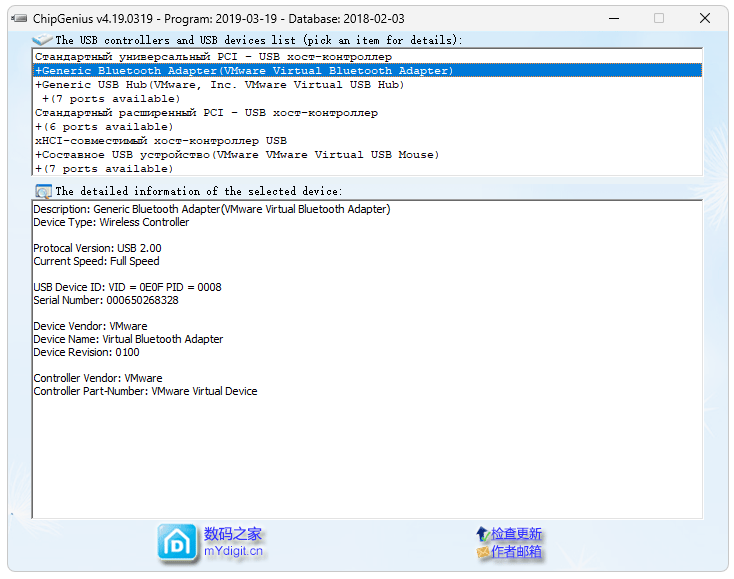This screenshot has height=579, width=734.
Task: Select the Generic USB Hub VMware row
Action: 367,85
